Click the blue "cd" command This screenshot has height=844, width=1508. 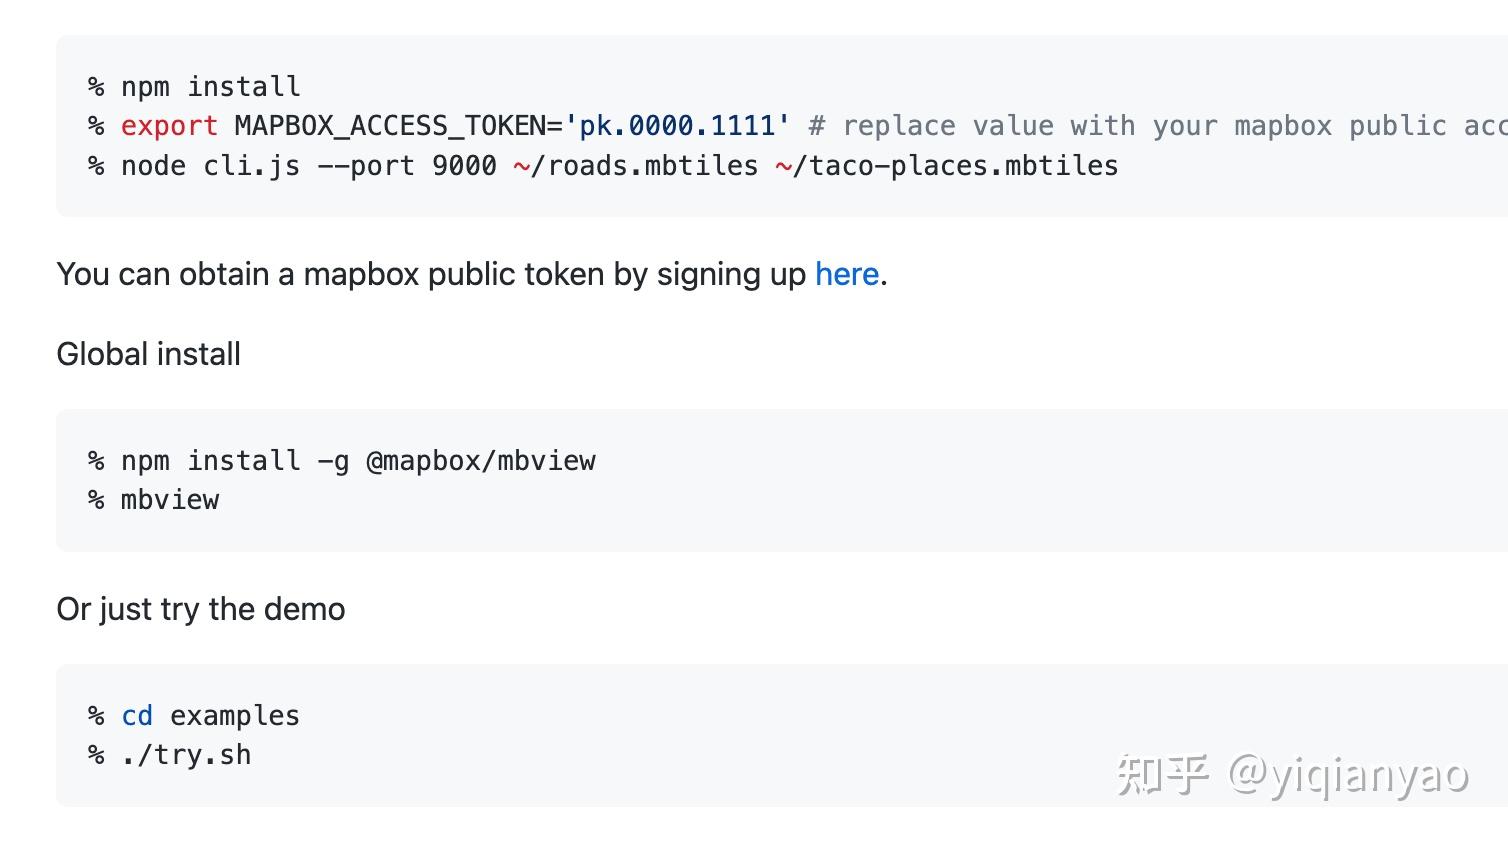coord(137,716)
